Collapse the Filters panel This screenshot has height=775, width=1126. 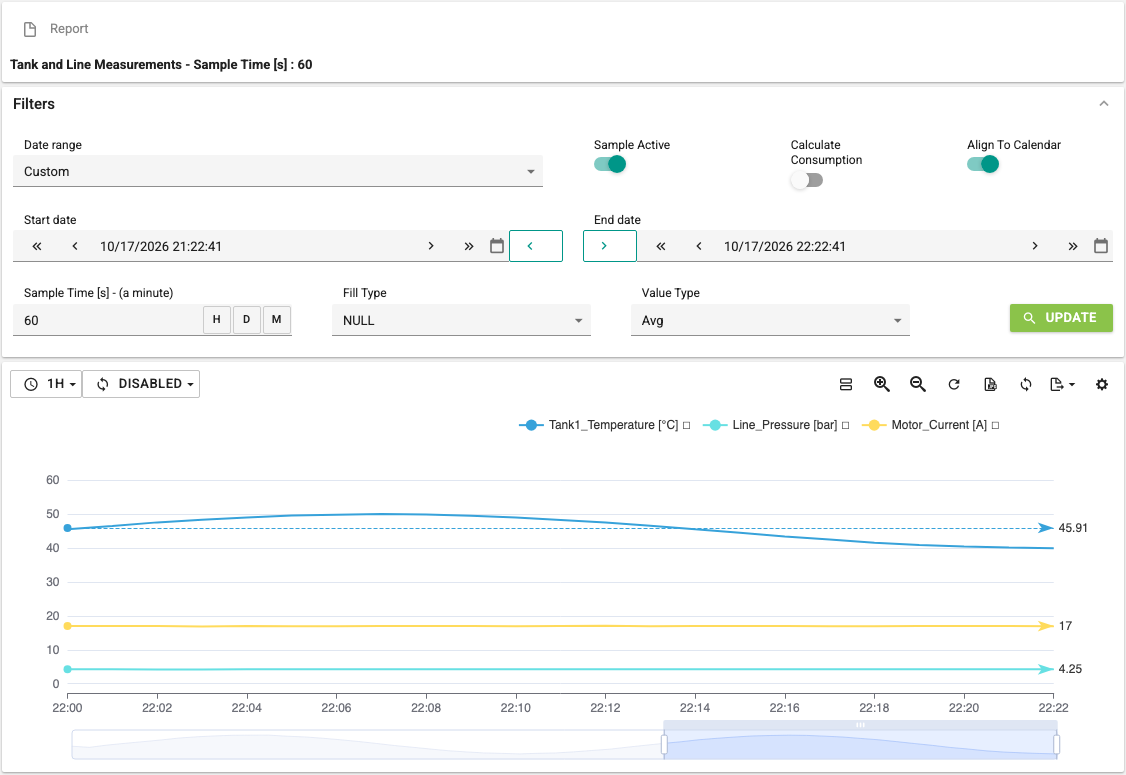1104,103
